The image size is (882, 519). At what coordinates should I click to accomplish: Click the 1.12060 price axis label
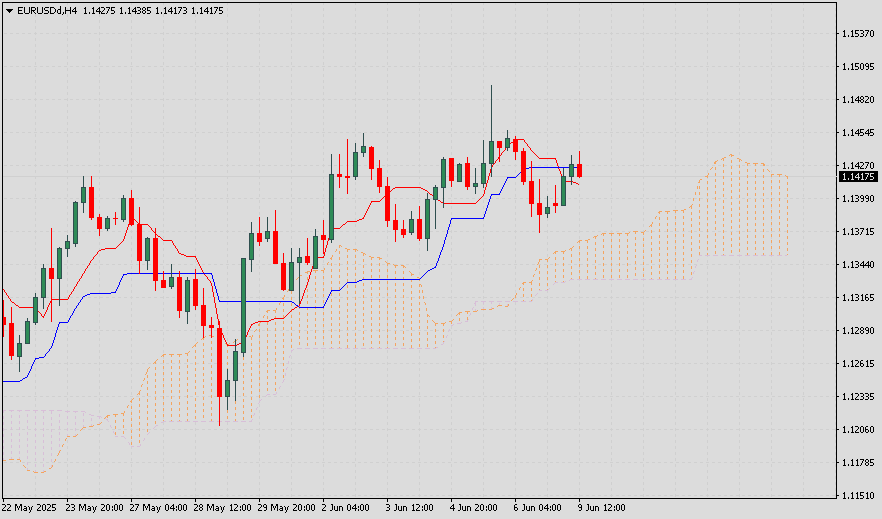pyautogui.click(x=858, y=430)
